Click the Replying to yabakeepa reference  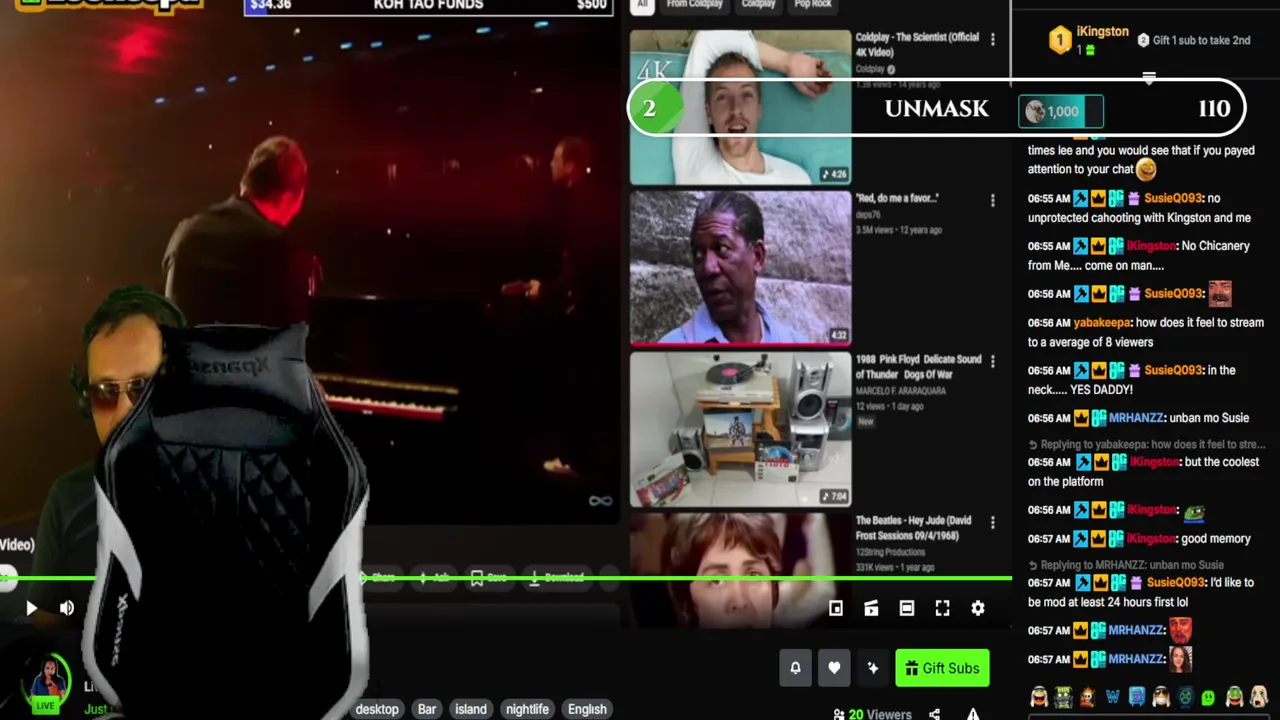pyautogui.click(x=1148, y=444)
